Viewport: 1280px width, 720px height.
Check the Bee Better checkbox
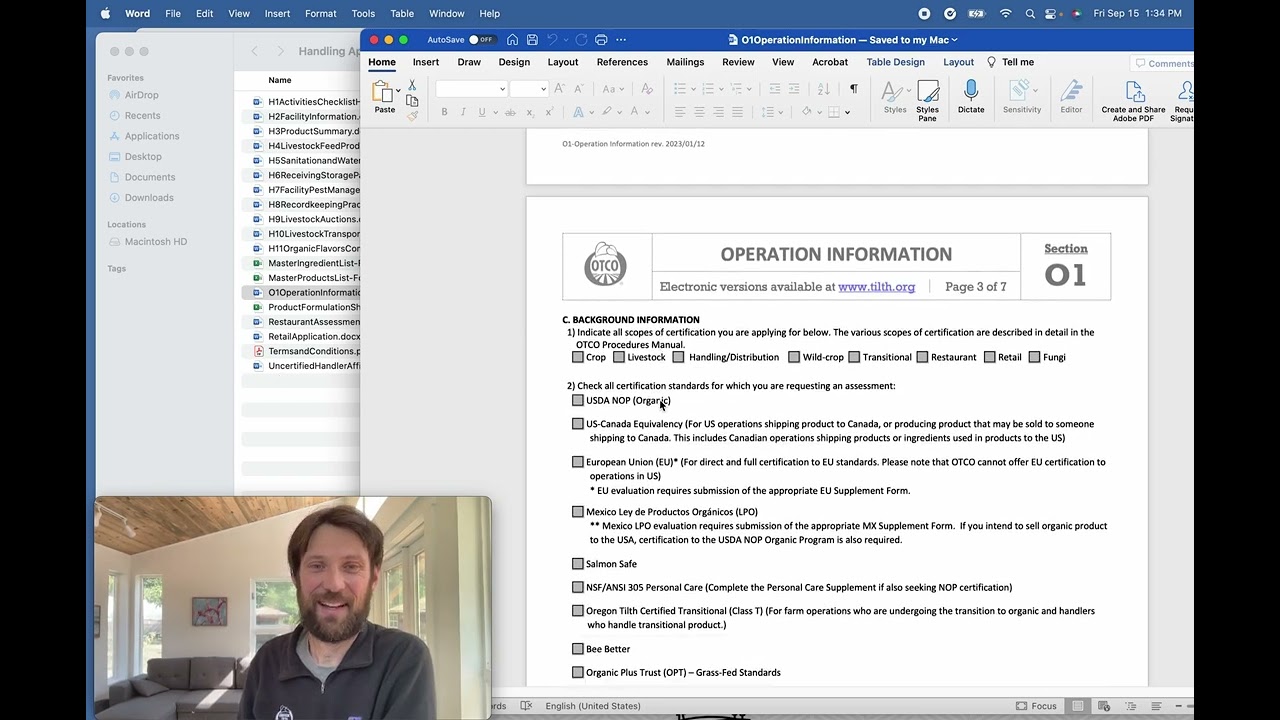pos(578,649)
